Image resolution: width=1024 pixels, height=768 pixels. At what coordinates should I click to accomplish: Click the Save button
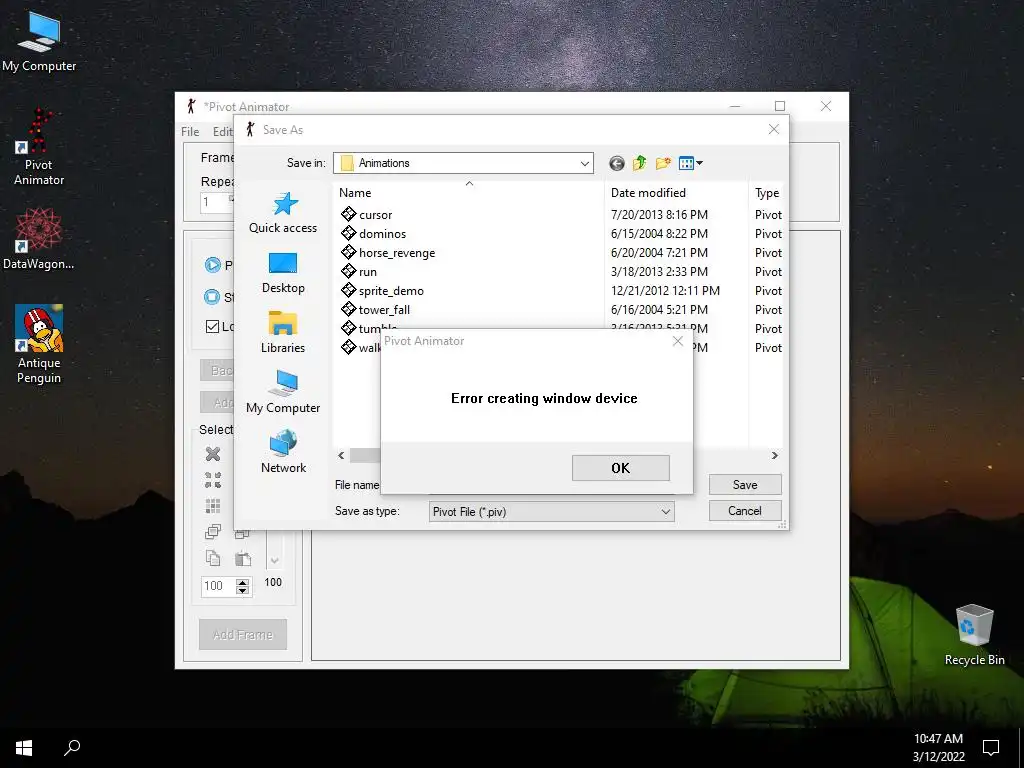pyautogui.click(x=745, y=485)
